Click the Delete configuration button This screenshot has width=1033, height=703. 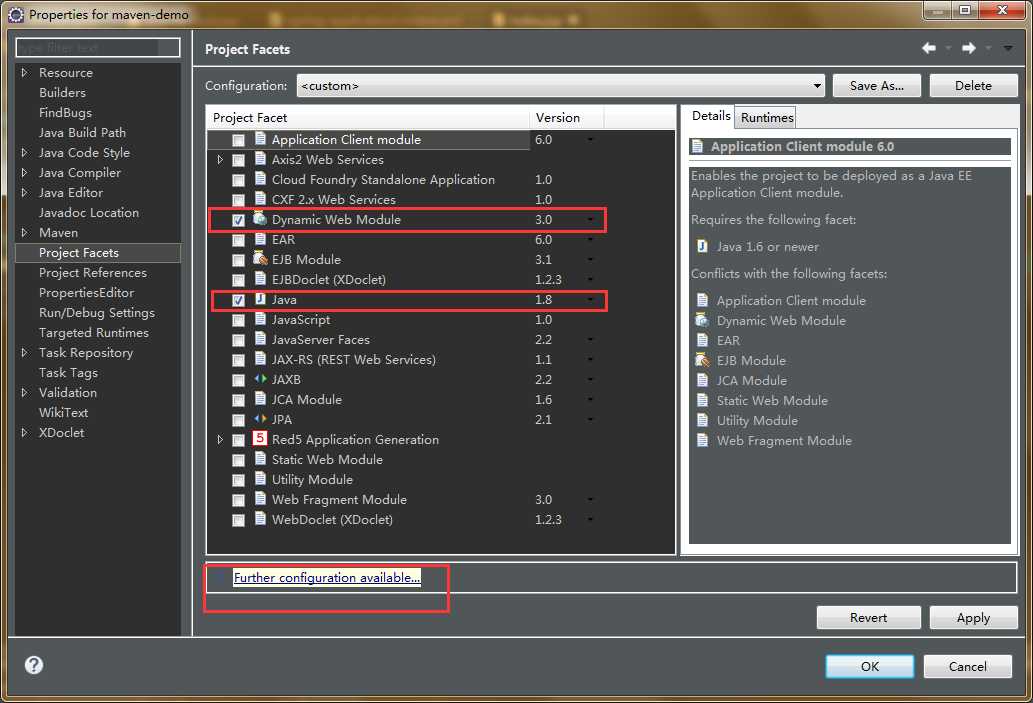tap(973, 86)
